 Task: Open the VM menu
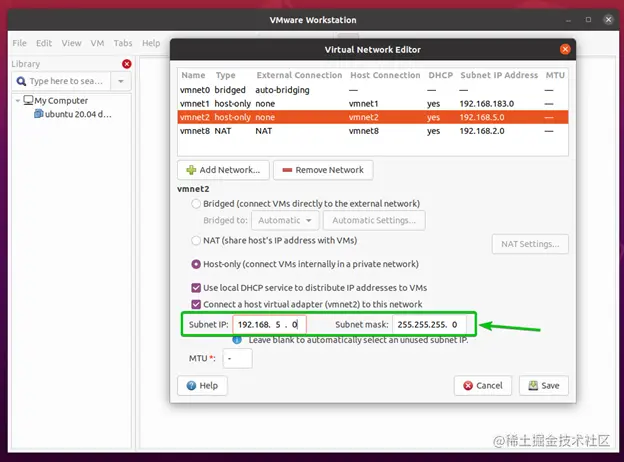pyautogui.click(x=97, y=43)
